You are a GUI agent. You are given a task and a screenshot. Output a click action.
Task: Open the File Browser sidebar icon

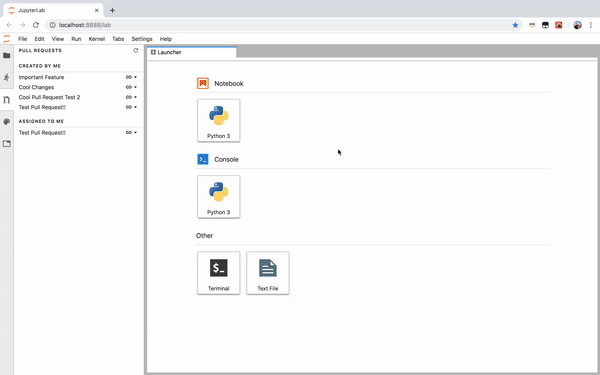(7, 55)
